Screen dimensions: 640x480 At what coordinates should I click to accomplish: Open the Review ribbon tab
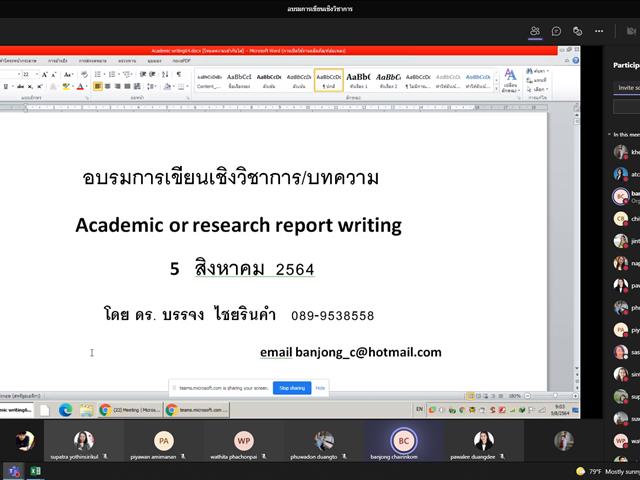[127, 60]
